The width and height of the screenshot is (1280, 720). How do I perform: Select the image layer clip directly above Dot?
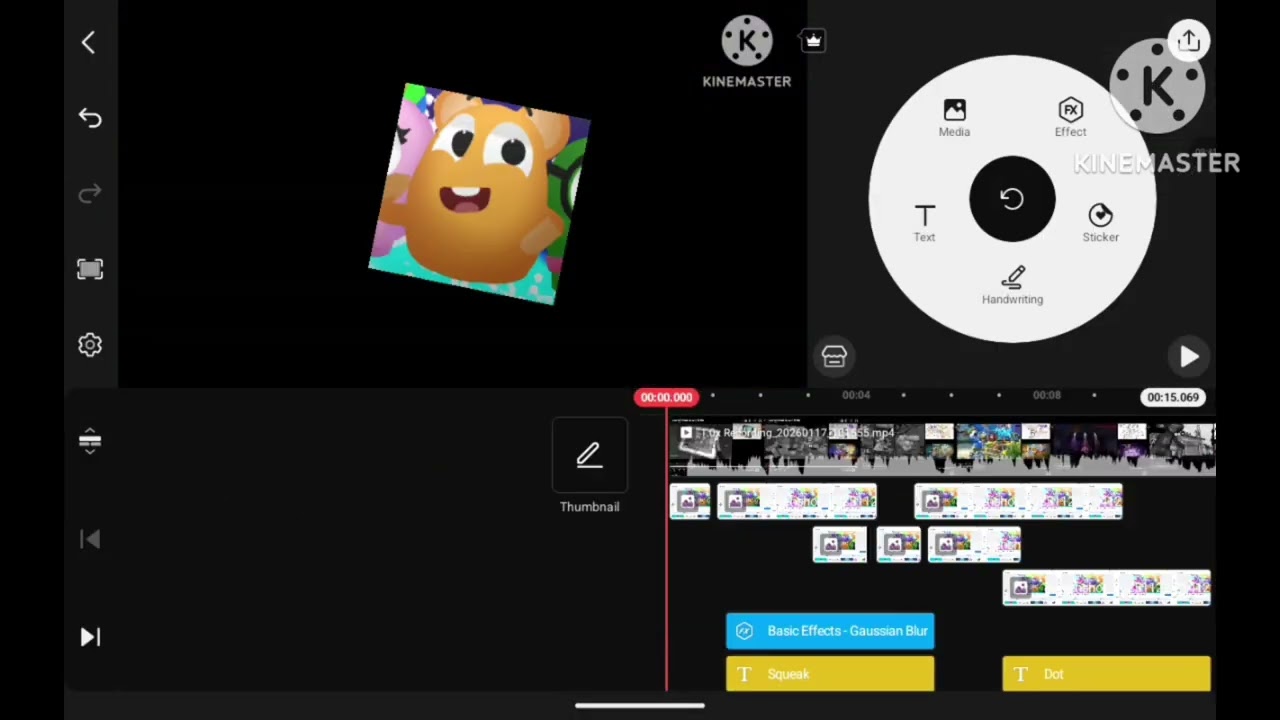pos(1106,588)
